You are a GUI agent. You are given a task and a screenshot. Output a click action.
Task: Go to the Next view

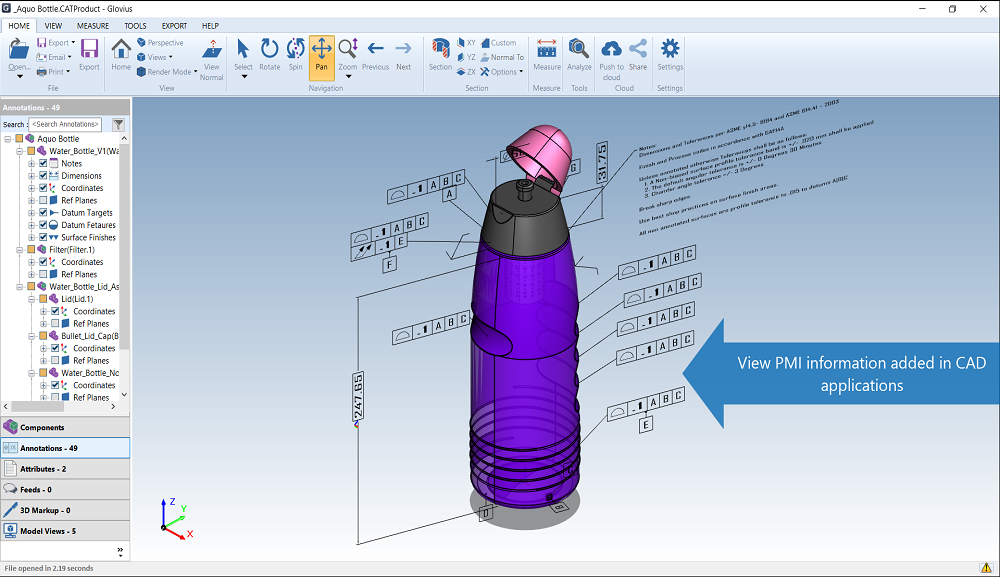[404, 54]
